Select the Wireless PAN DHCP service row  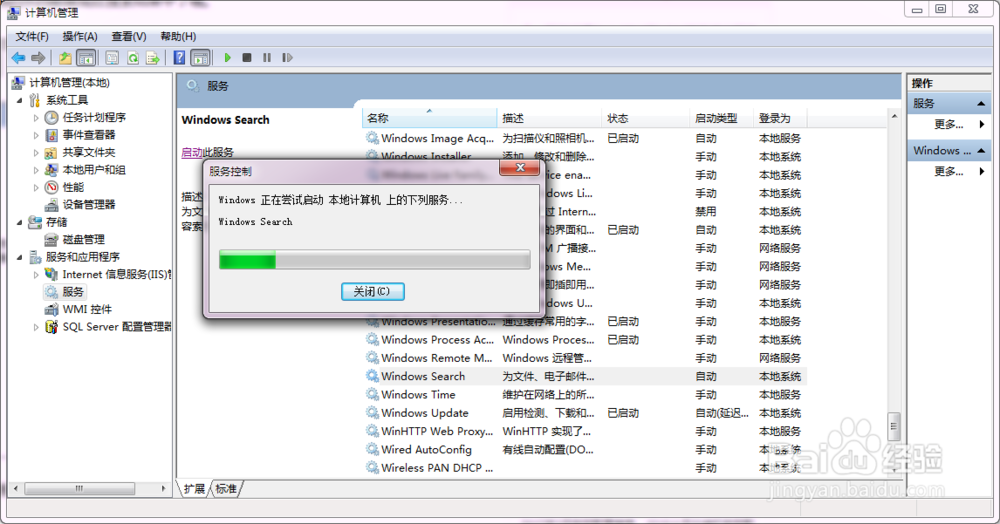585,468
